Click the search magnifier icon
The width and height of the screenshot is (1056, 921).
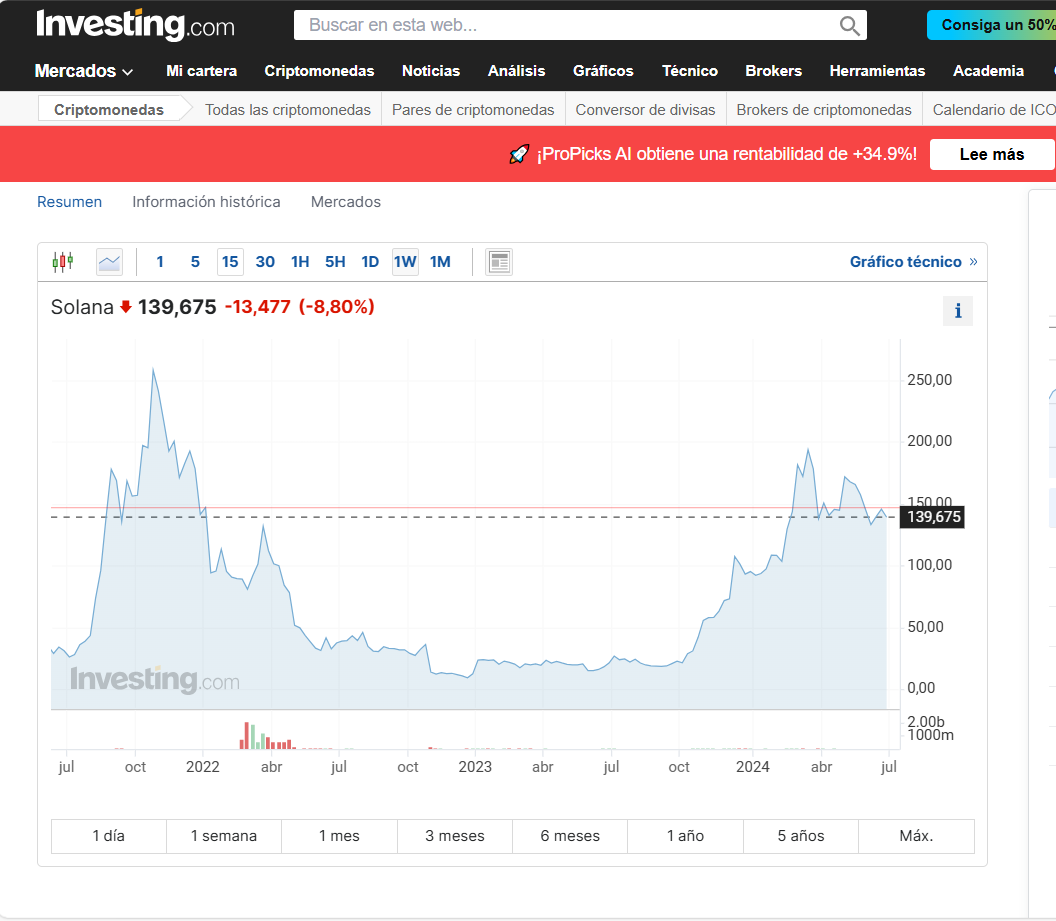(x=849, y=26)
